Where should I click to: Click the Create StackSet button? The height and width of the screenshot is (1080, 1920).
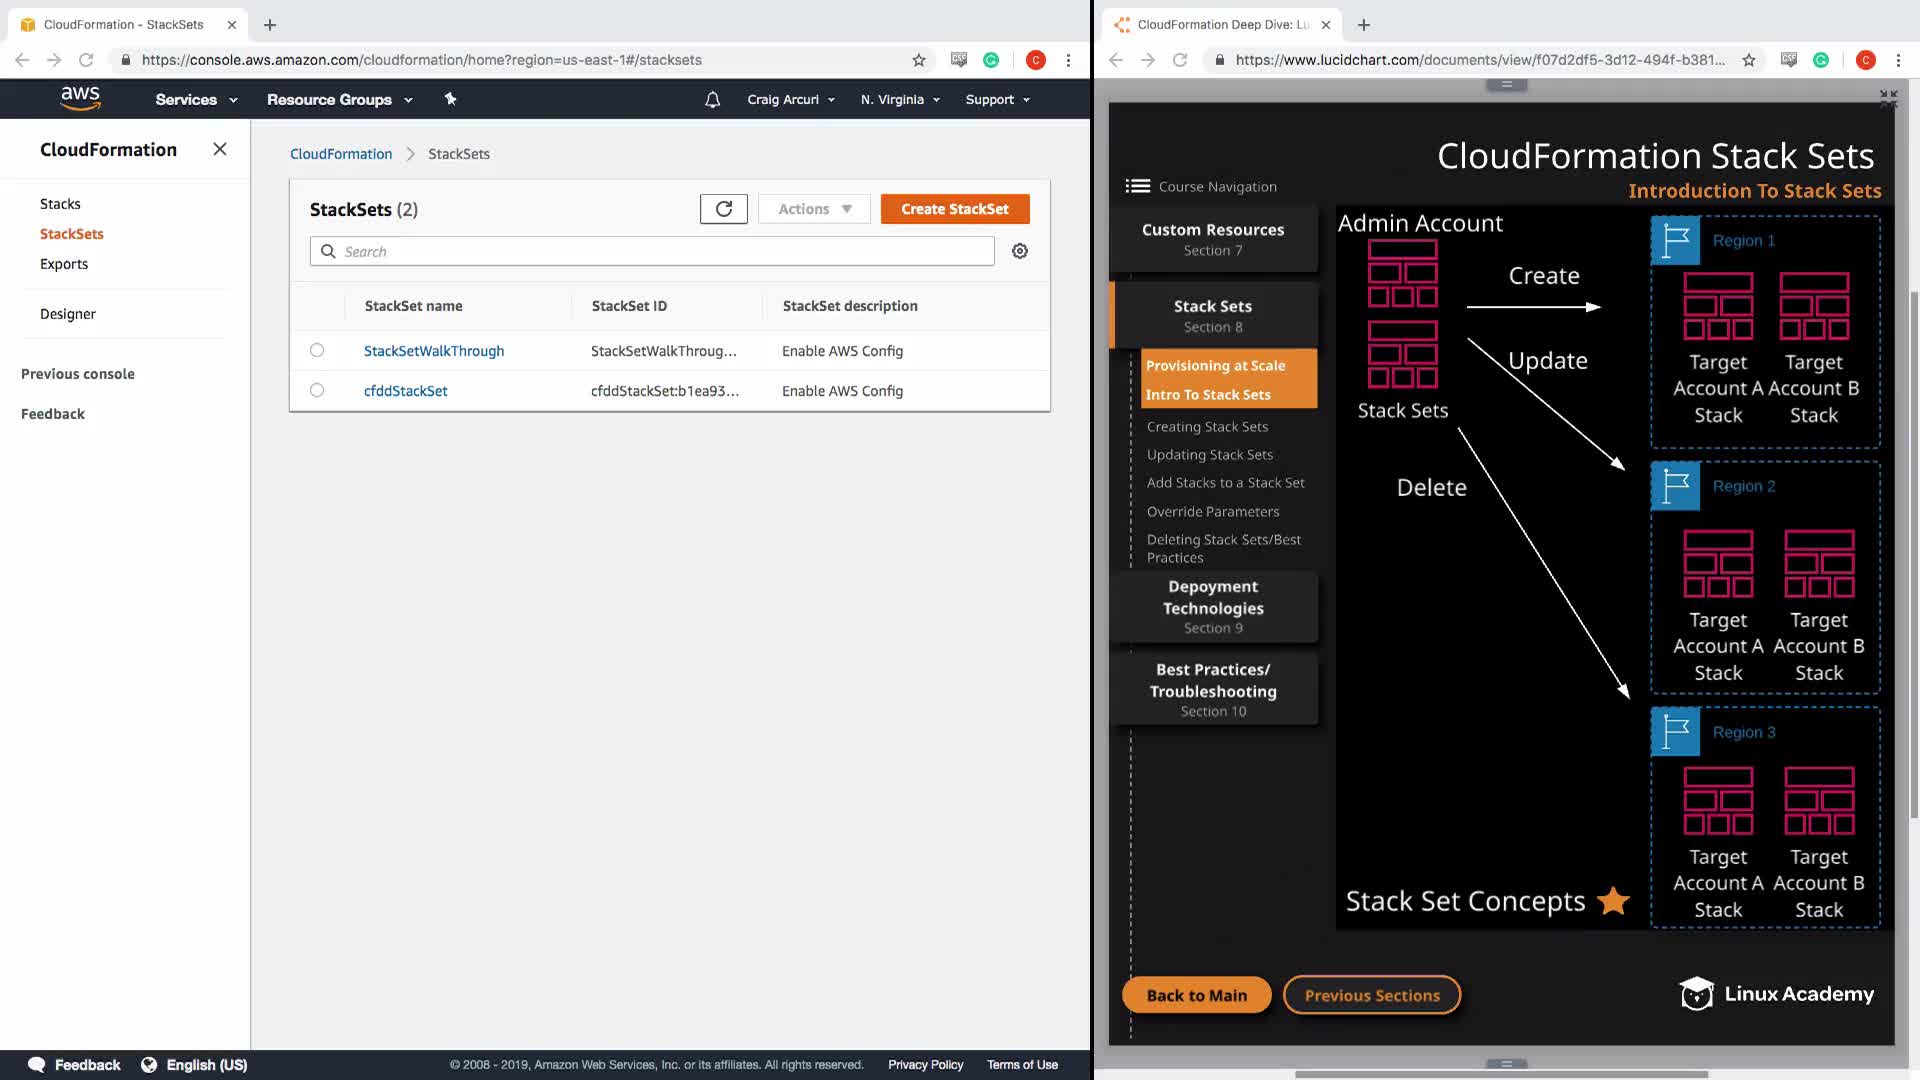coord(954,209)
